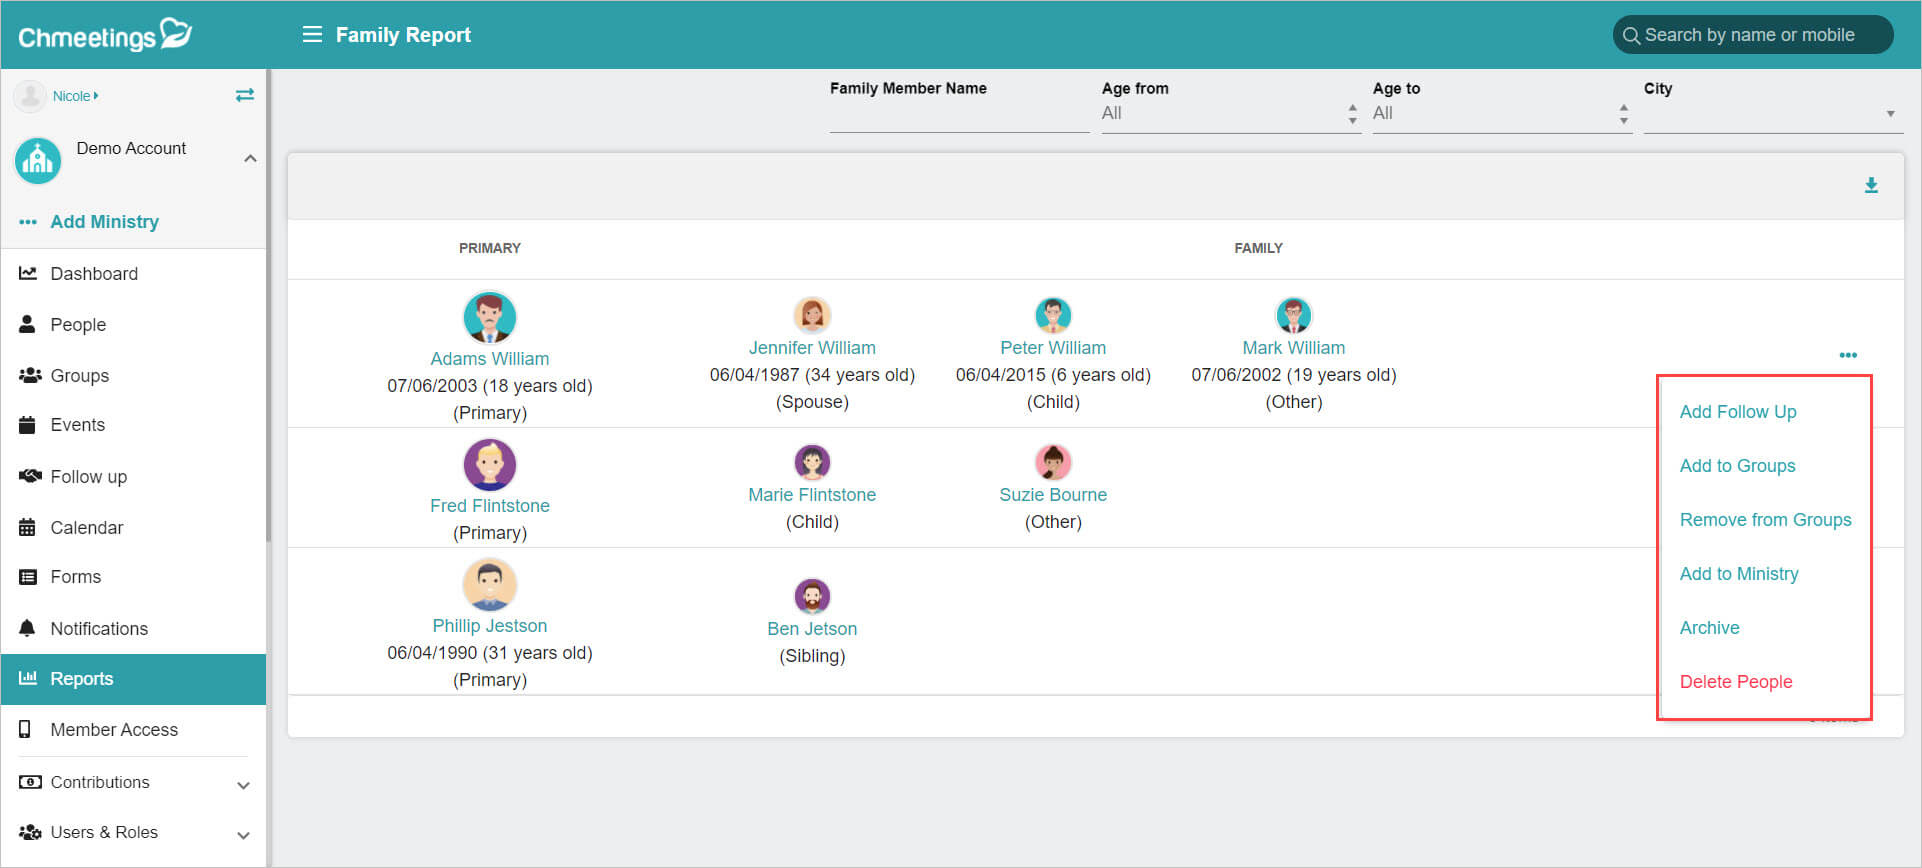This screenshot has height=868, width=1922.
Task: Click the sidebar vertical scrollbar
Action: point(268,305)
